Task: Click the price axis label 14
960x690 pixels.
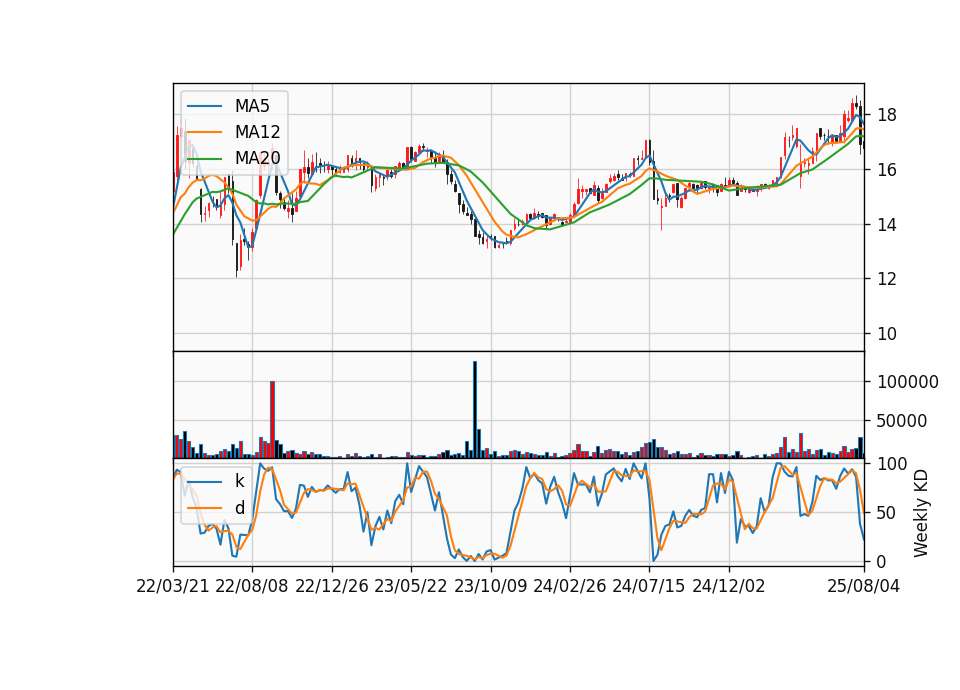Action: point(887,225)
